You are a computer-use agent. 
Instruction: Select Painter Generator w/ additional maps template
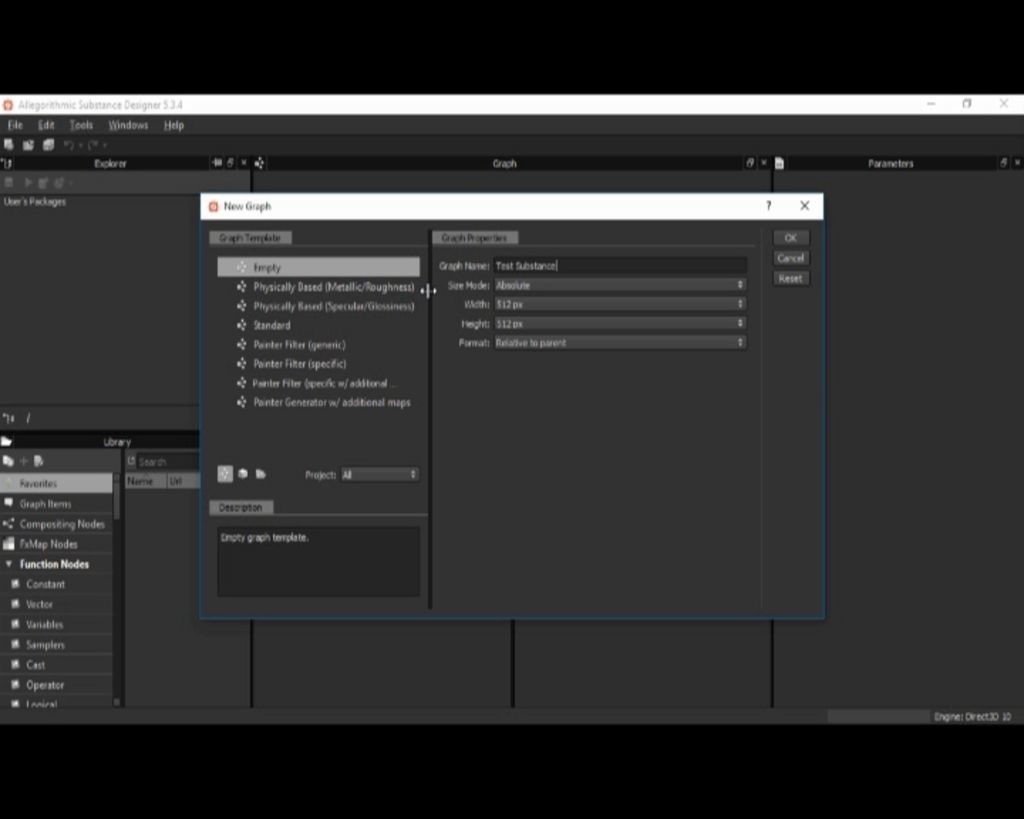[x=319, y=402]
